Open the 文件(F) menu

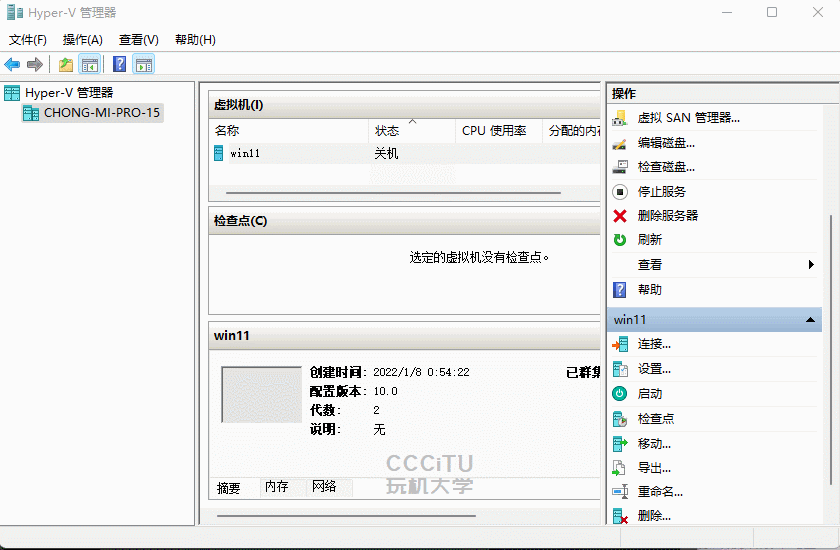tap(28, 40)
